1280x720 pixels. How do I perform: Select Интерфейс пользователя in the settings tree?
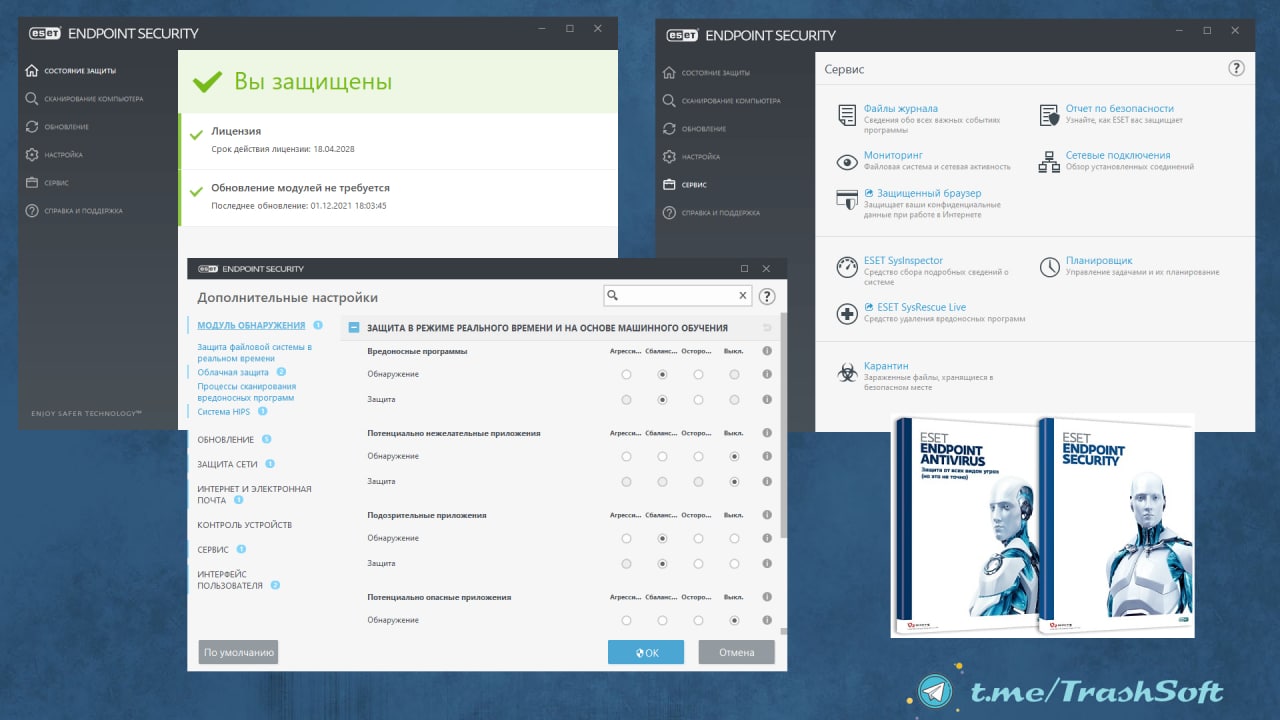tap(230, 580)
